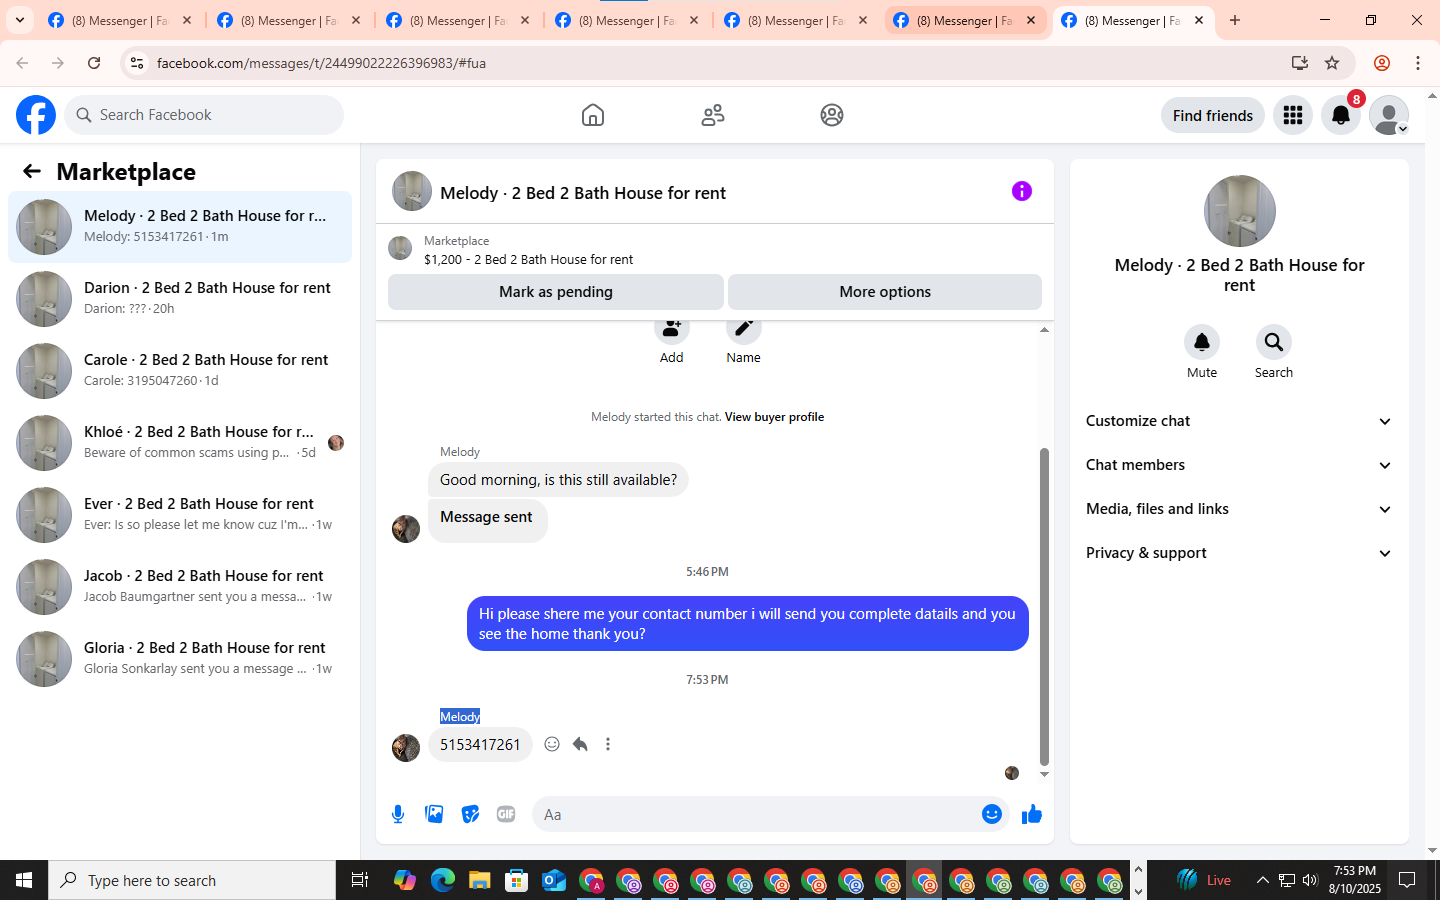Open the emoji picker in message box
1440x900 pixels.
(x=991, y=814)
